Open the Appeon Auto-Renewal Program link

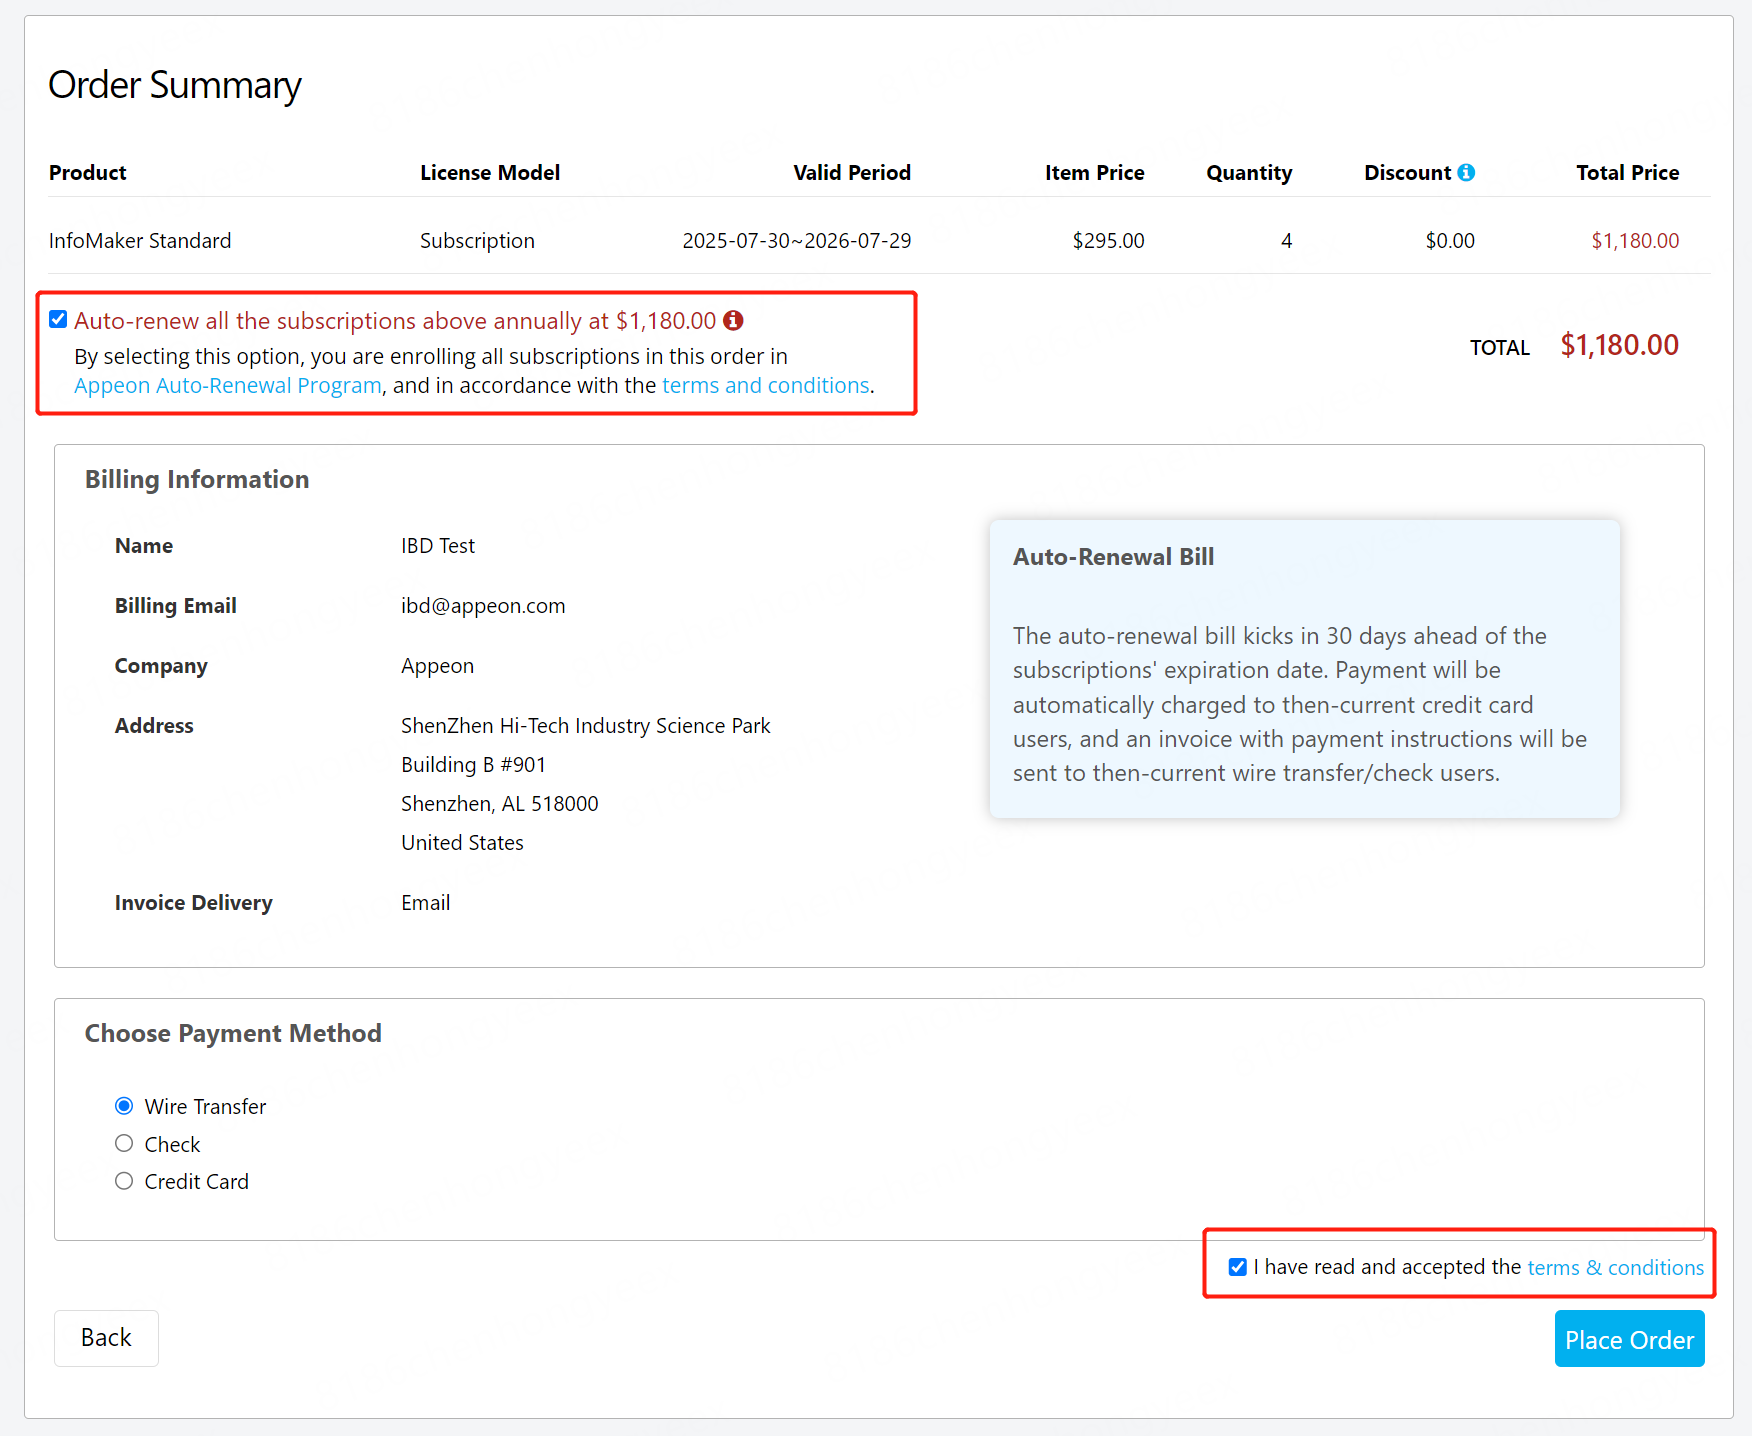coord(228,386)
